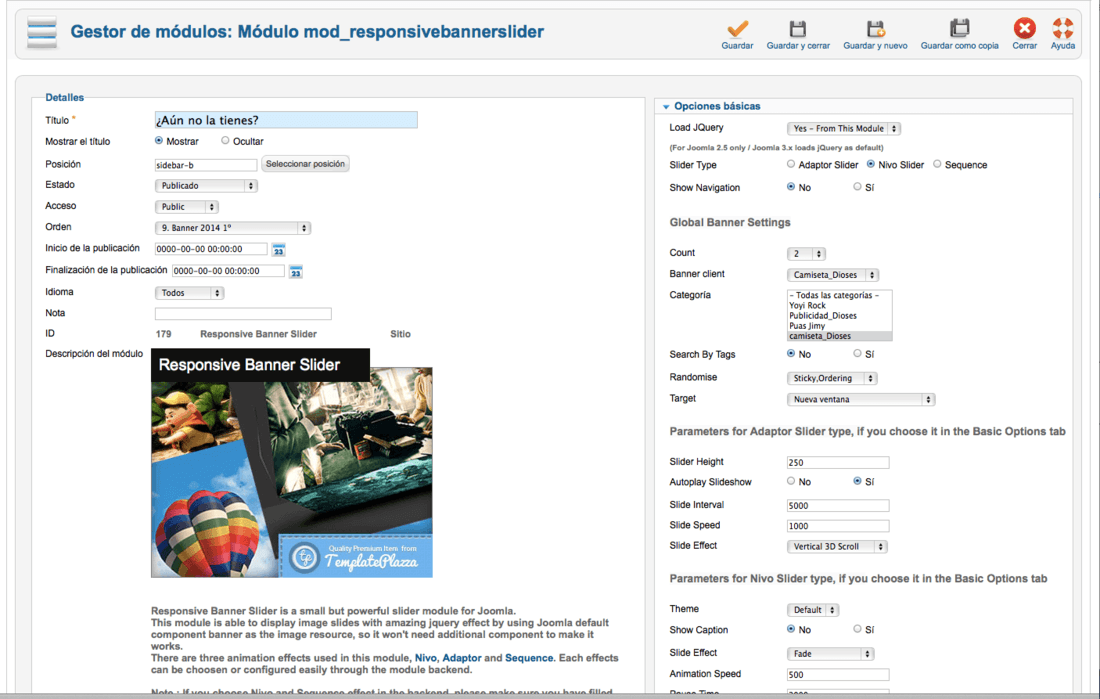Select Mostrar title radio button
Image resolution: width=1100 pixels, height=699 pixels.
tap(159, 140)
